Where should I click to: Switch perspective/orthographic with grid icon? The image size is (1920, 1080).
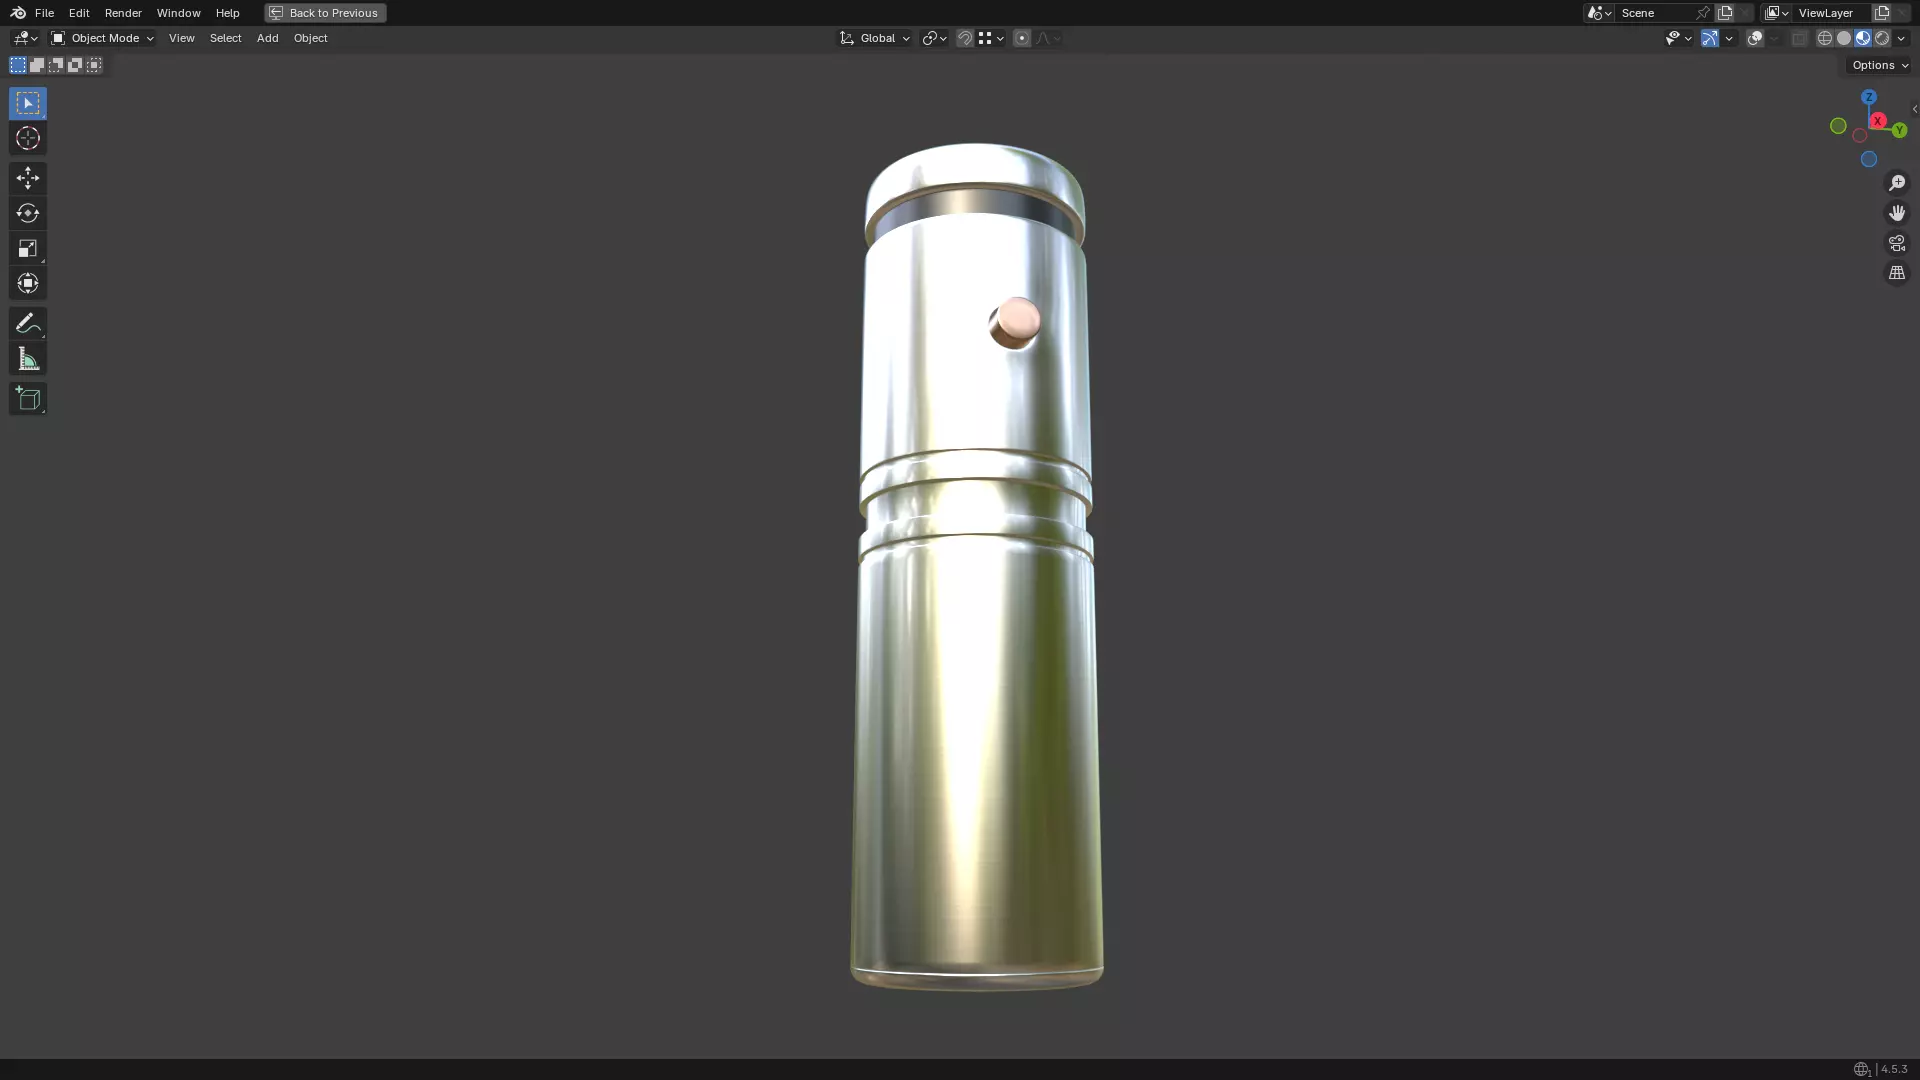[1897, 273]
